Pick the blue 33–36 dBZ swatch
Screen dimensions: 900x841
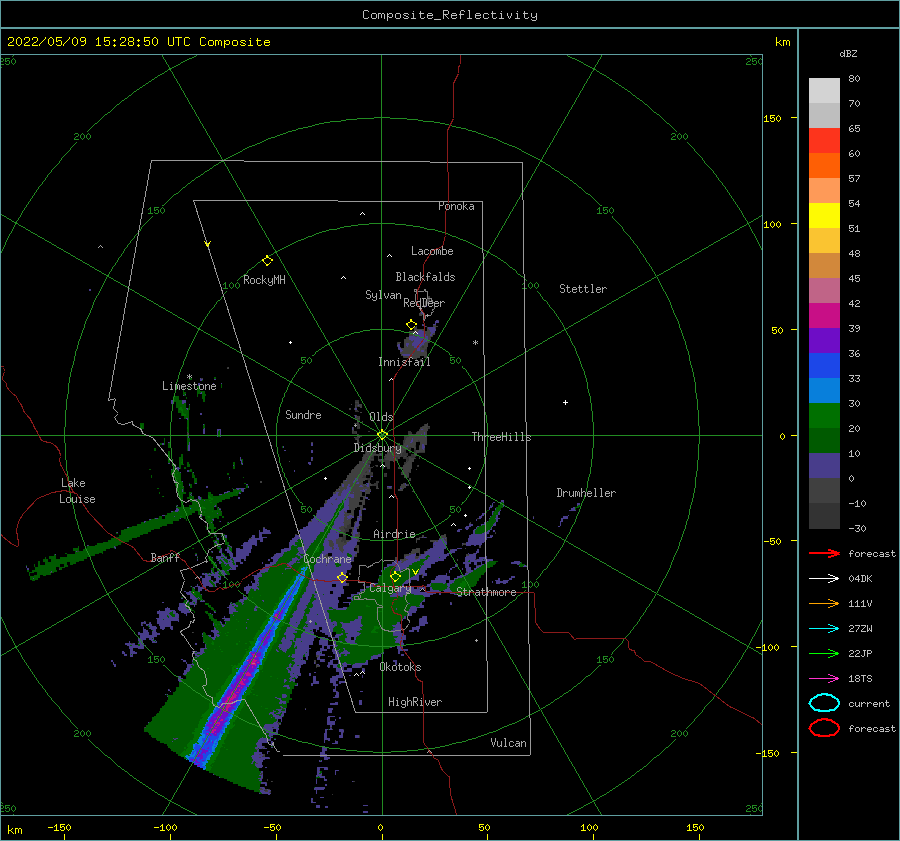coord(824,366)
